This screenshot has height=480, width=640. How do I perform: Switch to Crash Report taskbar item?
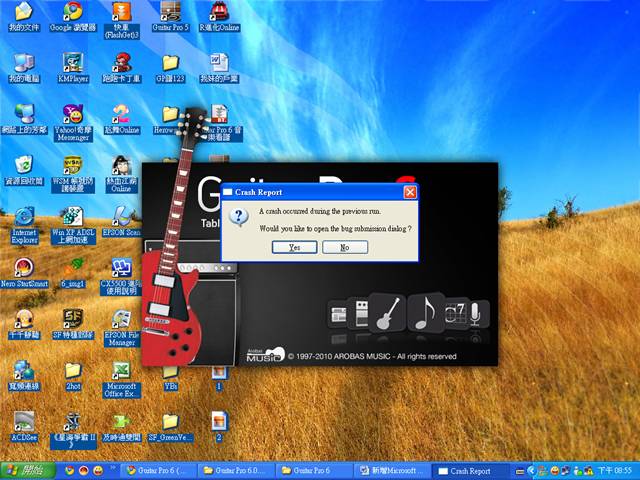click(x=470, y=471)
